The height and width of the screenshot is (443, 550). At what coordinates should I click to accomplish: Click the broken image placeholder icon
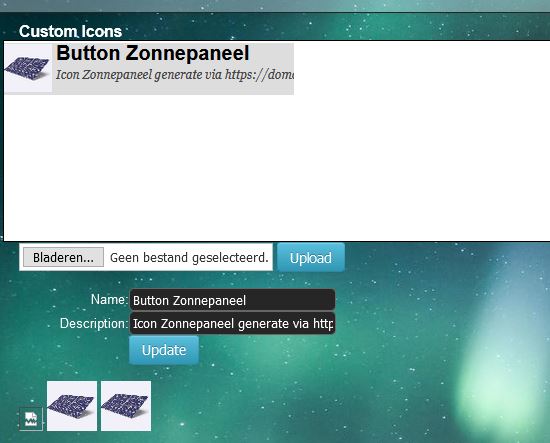(31, 419)
